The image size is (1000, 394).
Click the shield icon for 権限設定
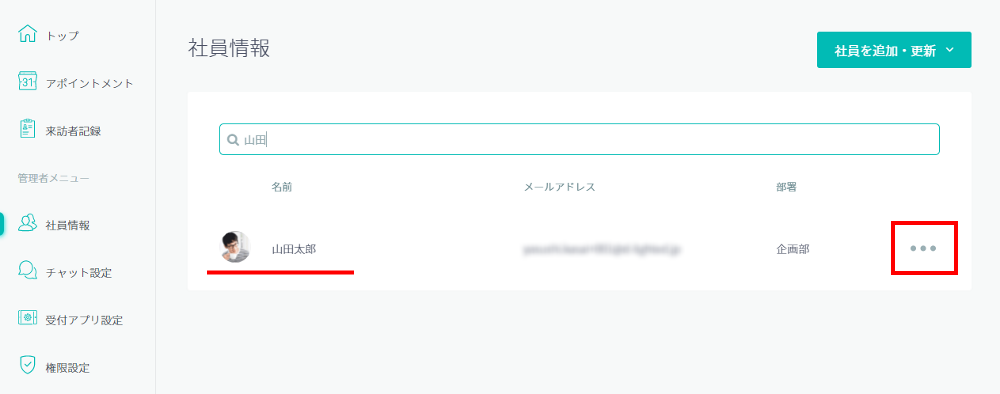point(27,365)
